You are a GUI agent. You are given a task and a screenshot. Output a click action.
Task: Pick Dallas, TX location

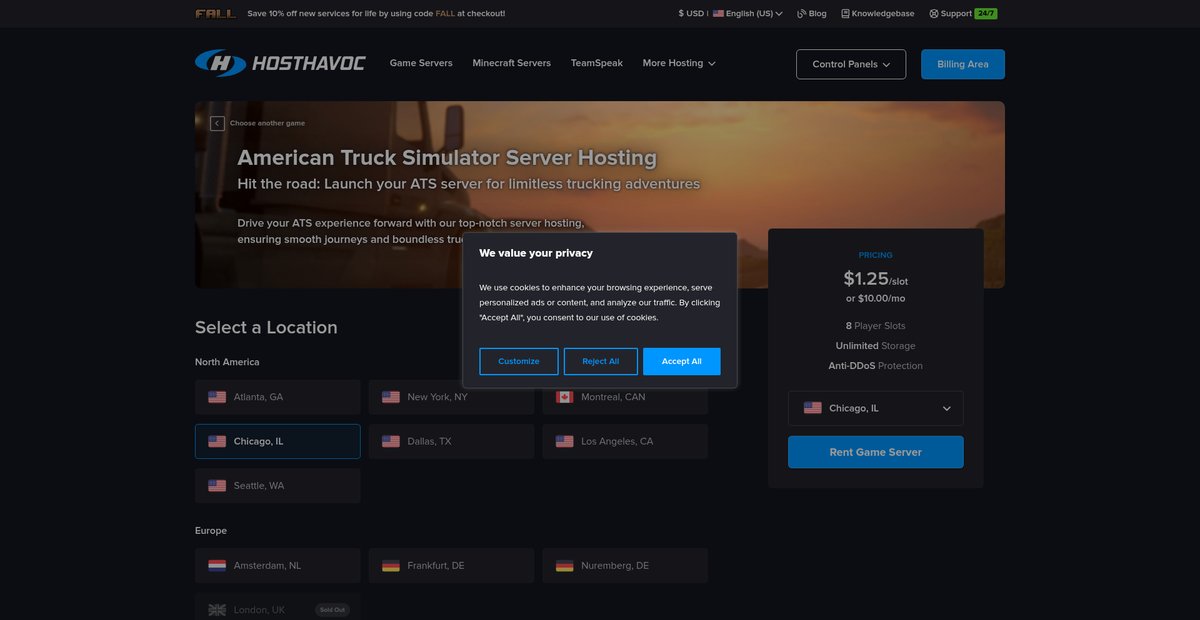pos(451,441)
